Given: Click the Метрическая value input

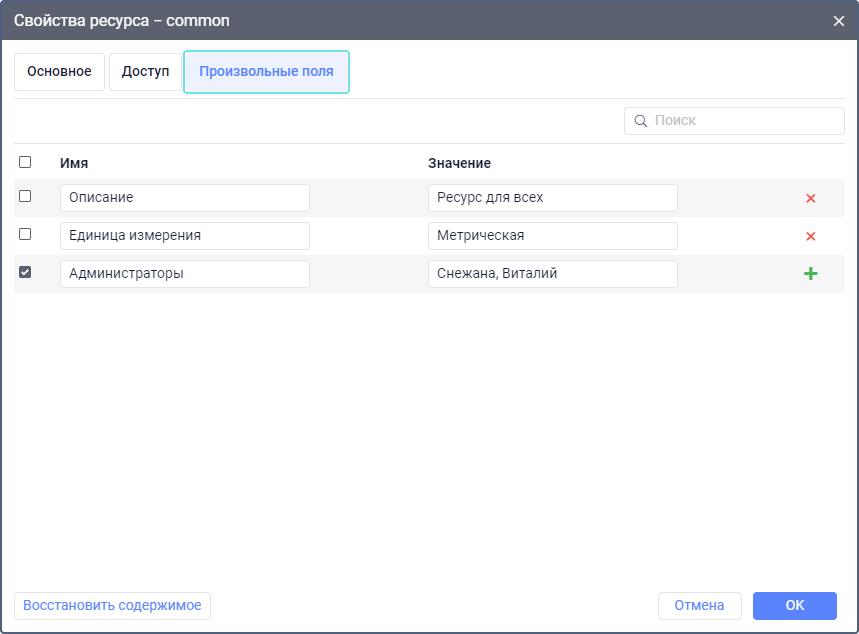Looking at the screenshot, I should pyautogui.click(x=552, y=236).
